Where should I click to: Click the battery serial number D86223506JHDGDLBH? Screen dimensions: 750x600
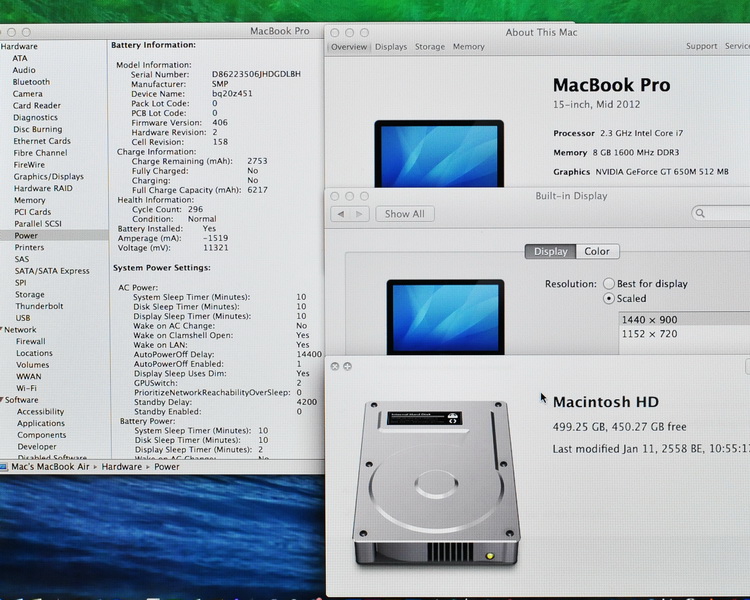tap(256, 74)
